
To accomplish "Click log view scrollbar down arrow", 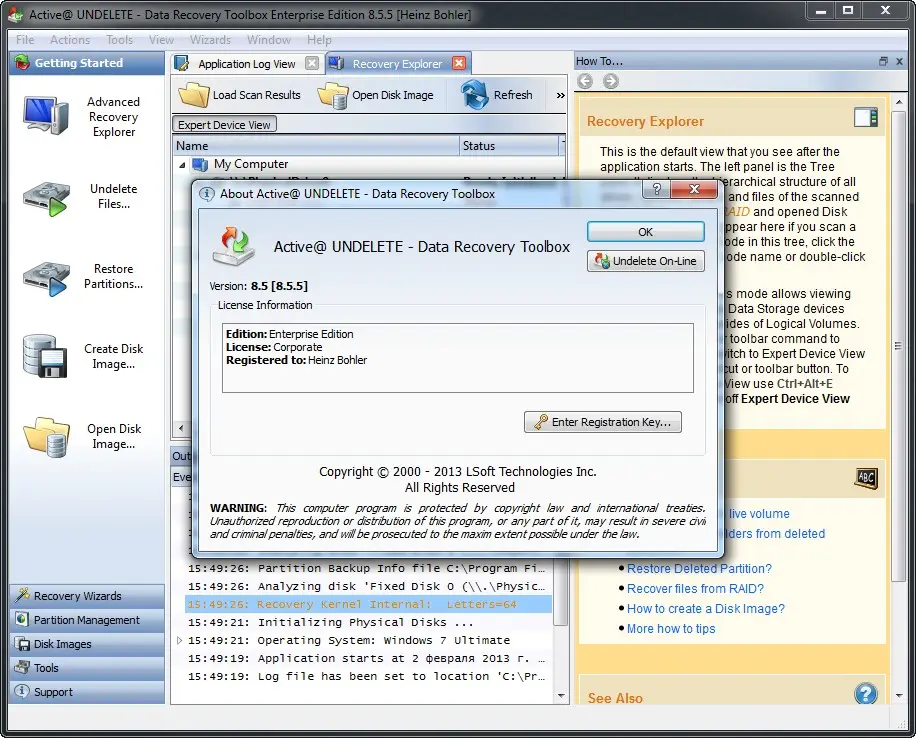I will click(561, 696).
